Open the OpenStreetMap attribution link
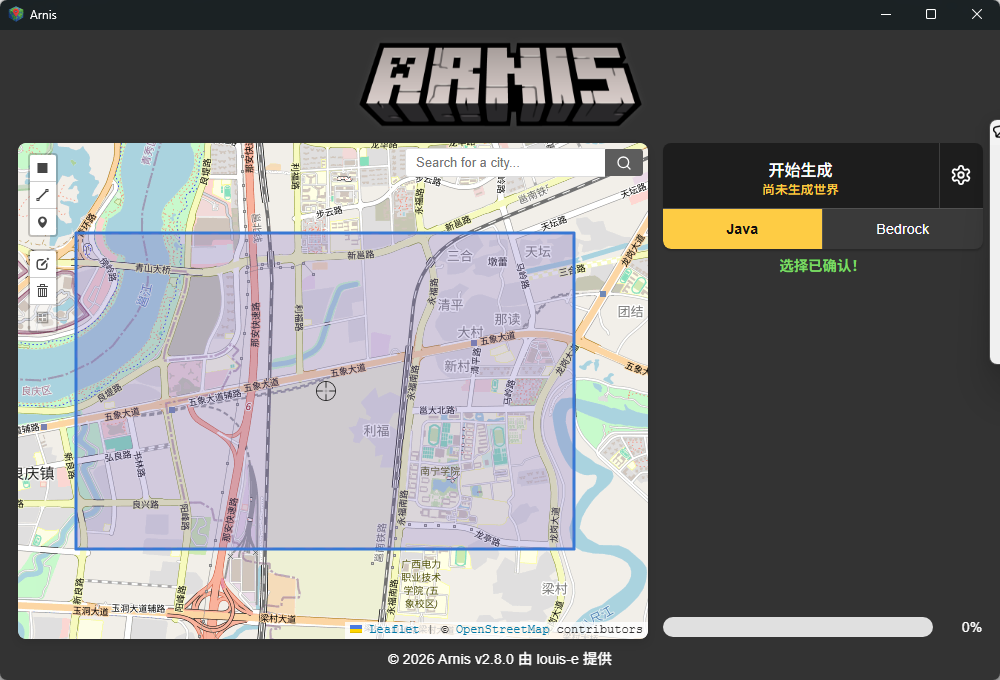This screenshot has width=1000, height=680. 502,629
